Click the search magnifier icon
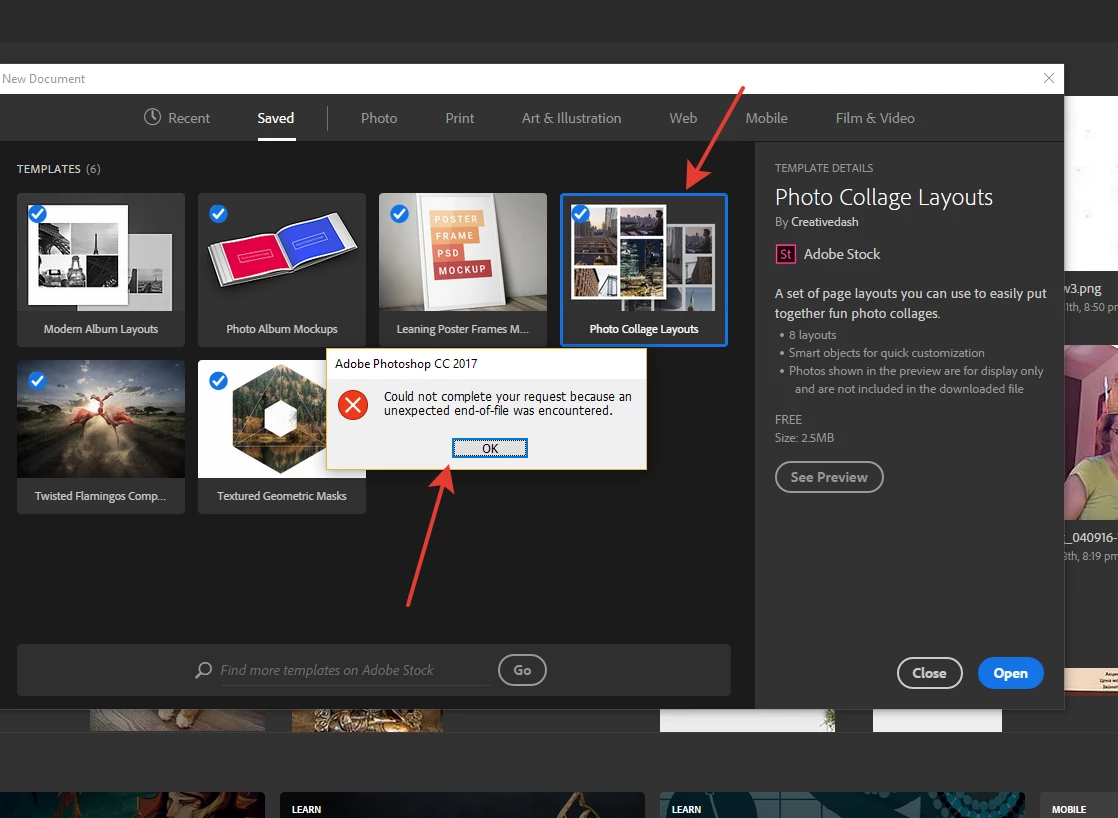This screenshot has width=1118, height=818. [x=204, y=670]
